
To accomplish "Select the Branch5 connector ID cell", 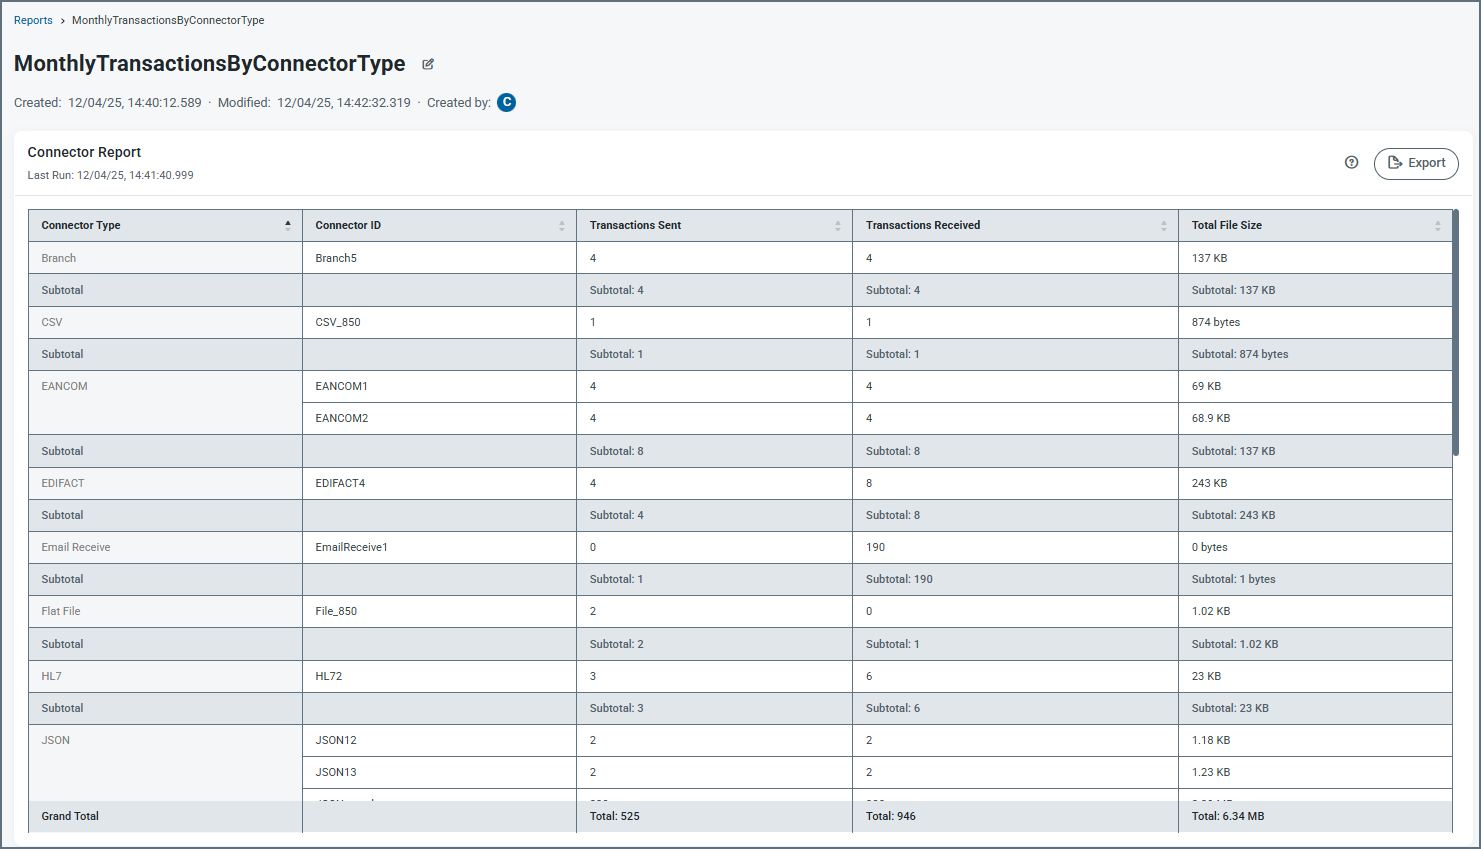I will [x=336, y=258].
